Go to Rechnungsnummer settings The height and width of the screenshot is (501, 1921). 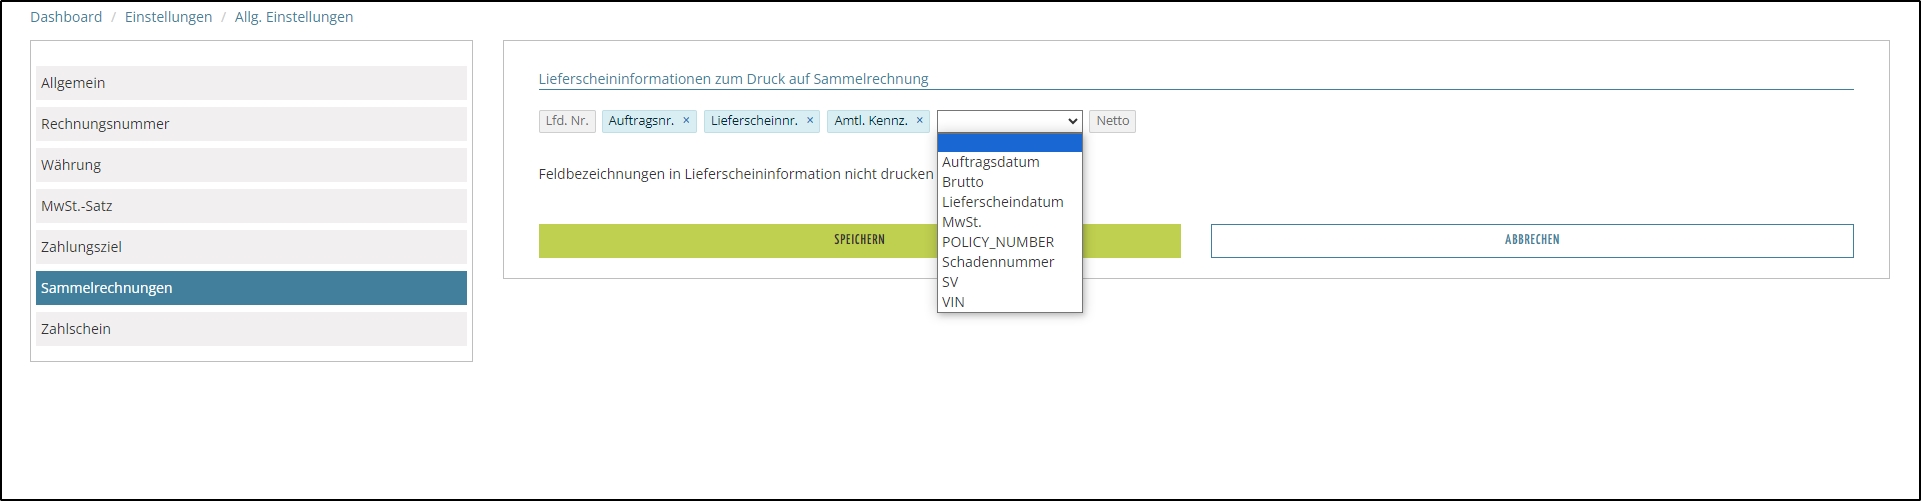click(251, 124)
